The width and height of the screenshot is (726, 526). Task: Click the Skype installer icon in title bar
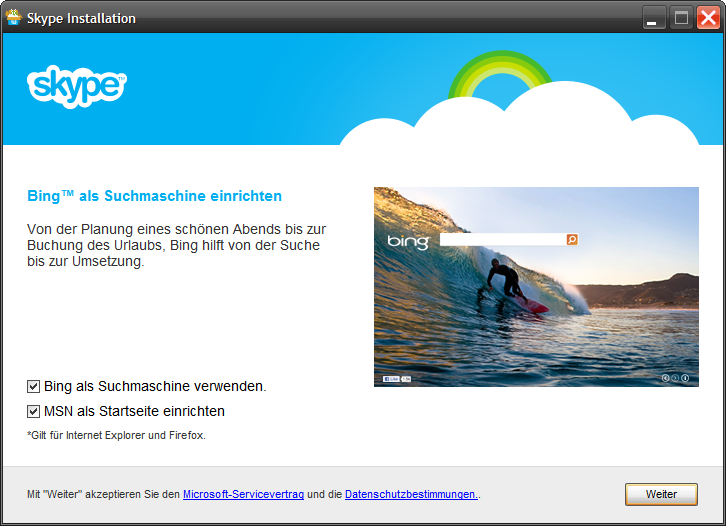13,18
